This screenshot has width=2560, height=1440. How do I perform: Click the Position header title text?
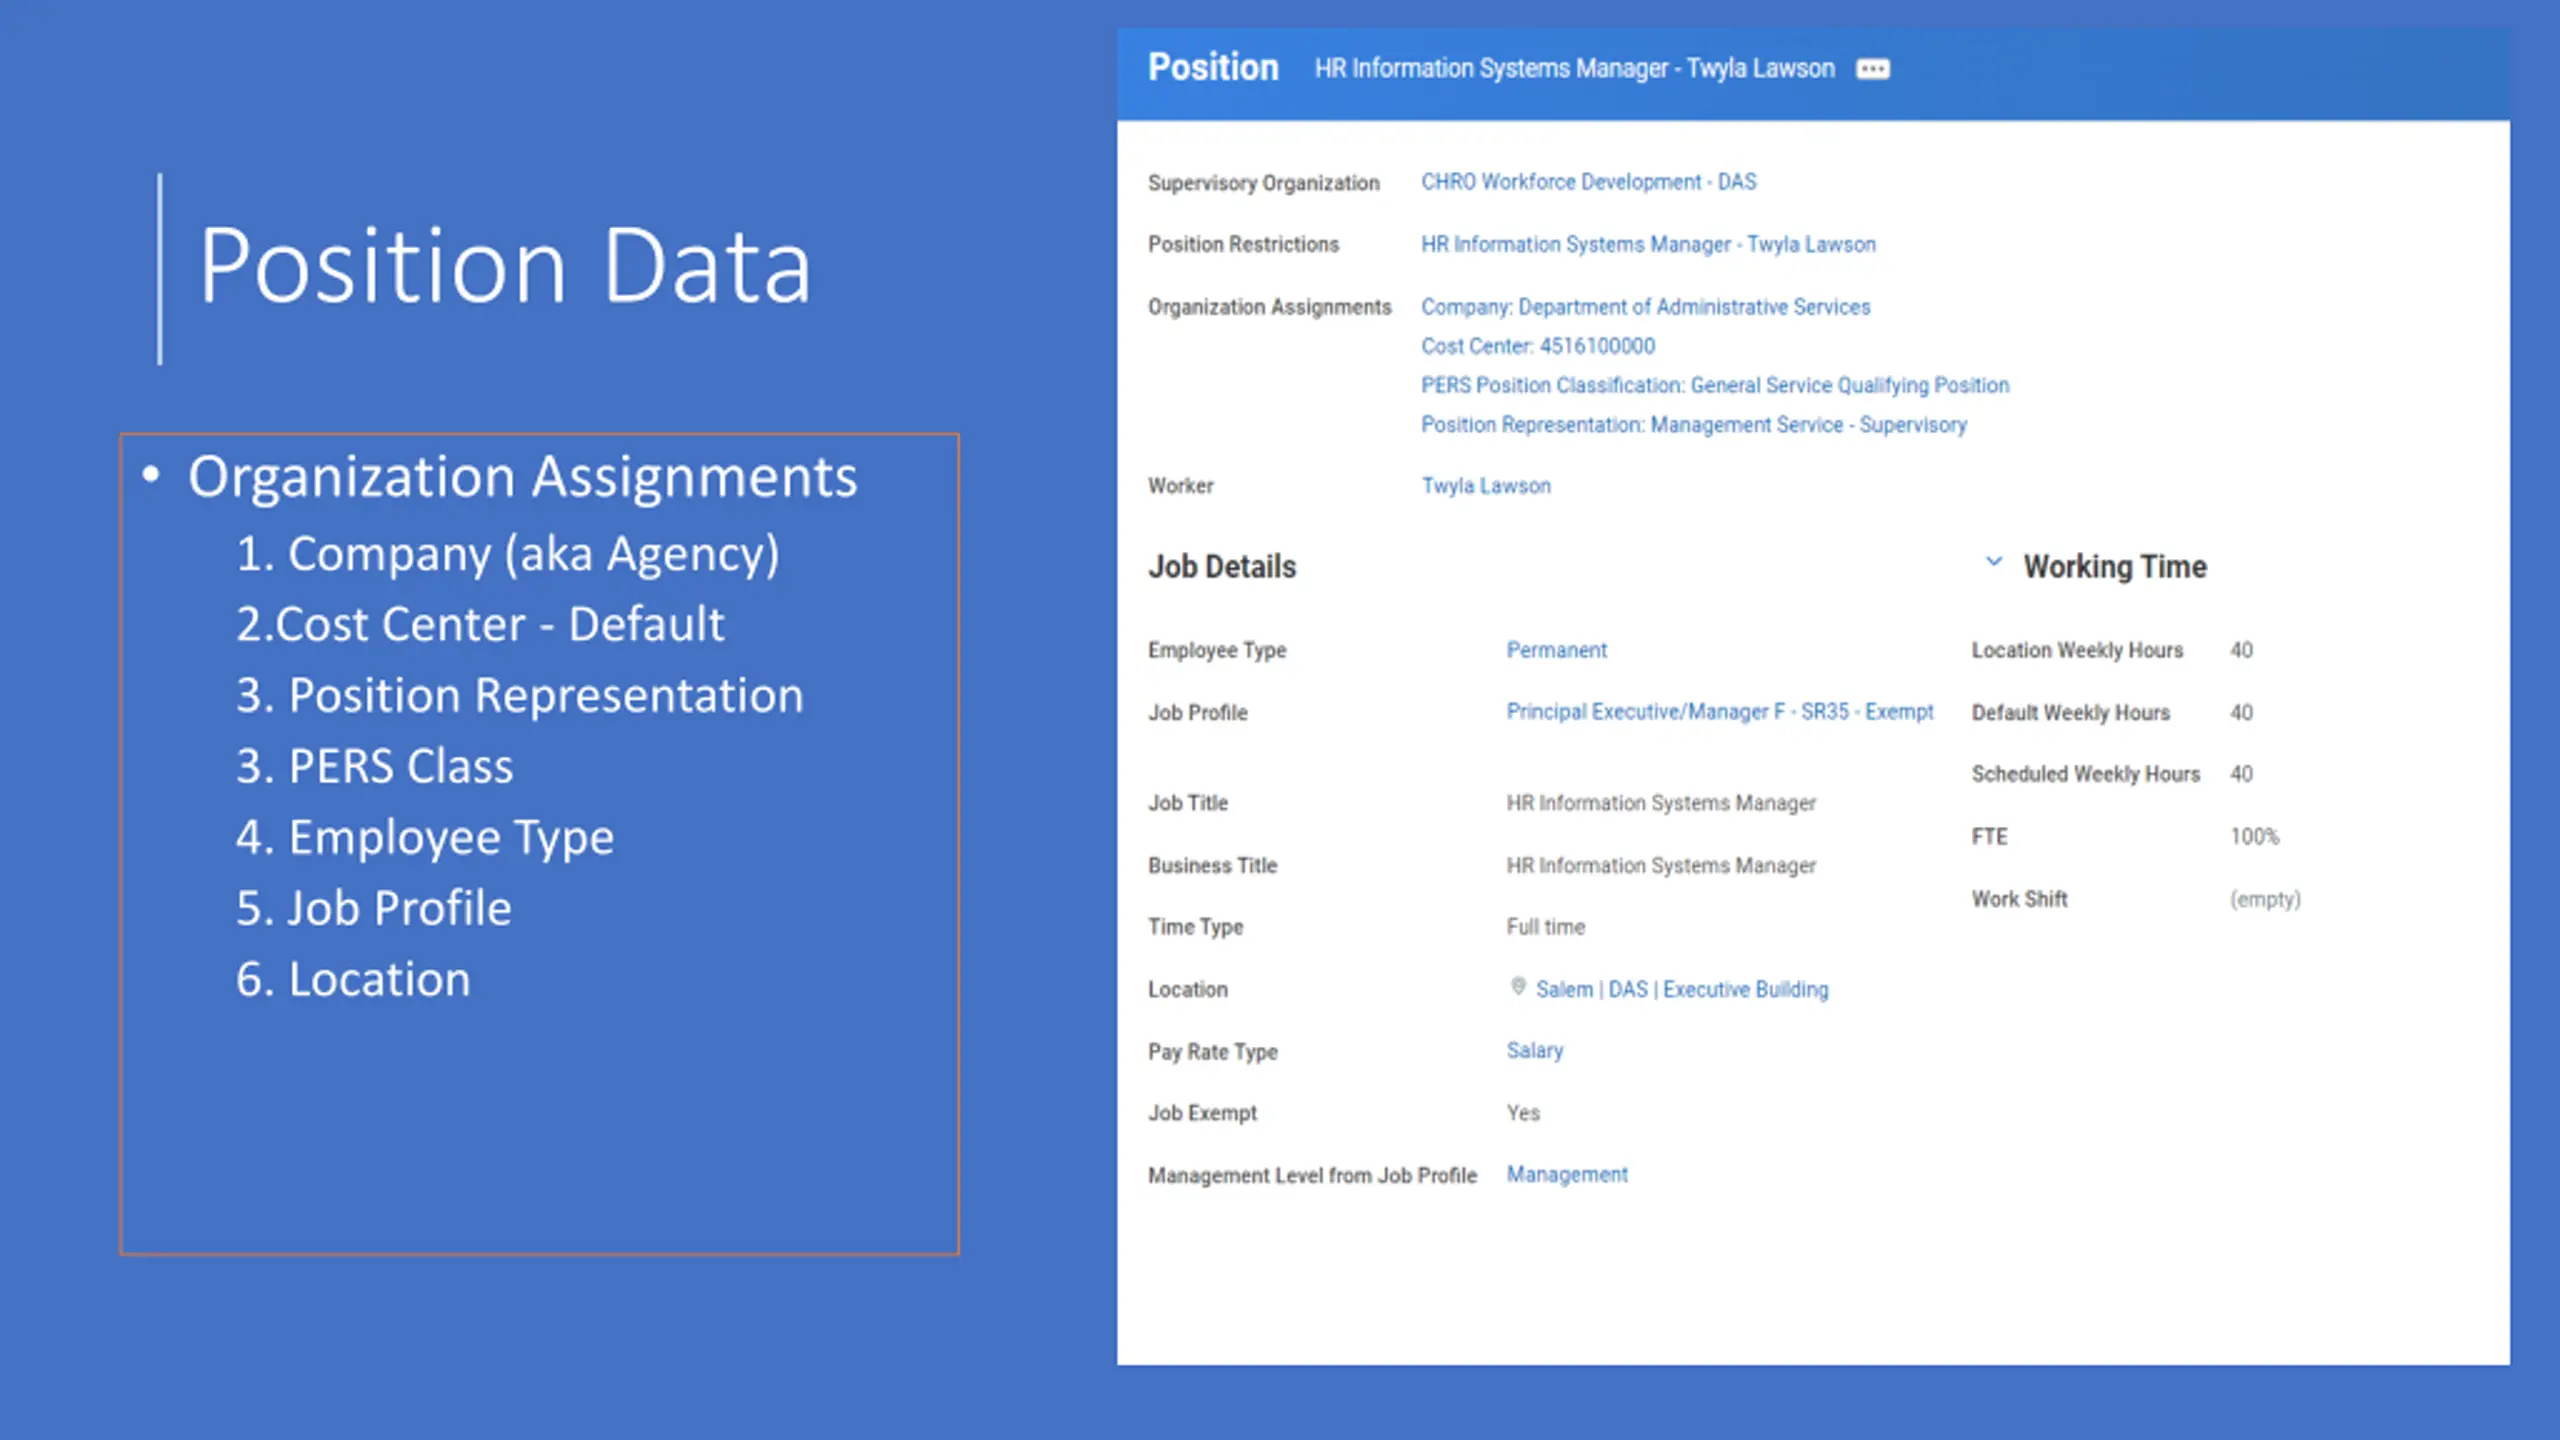click(1213, 68)
